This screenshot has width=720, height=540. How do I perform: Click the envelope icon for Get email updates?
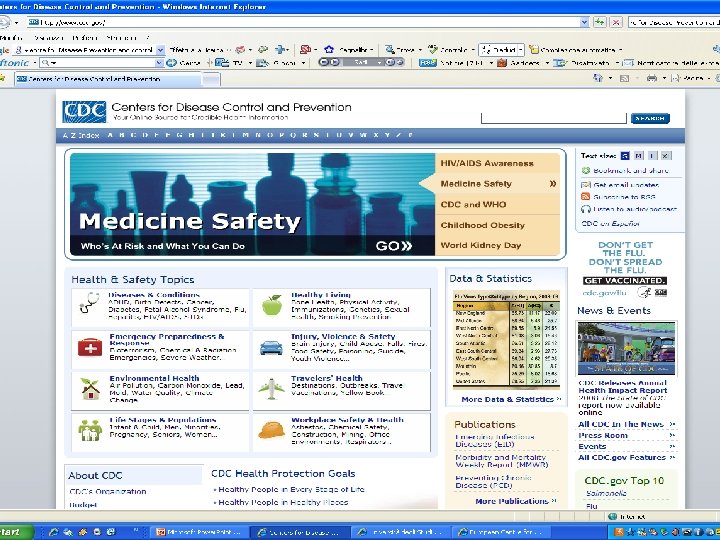585,185
